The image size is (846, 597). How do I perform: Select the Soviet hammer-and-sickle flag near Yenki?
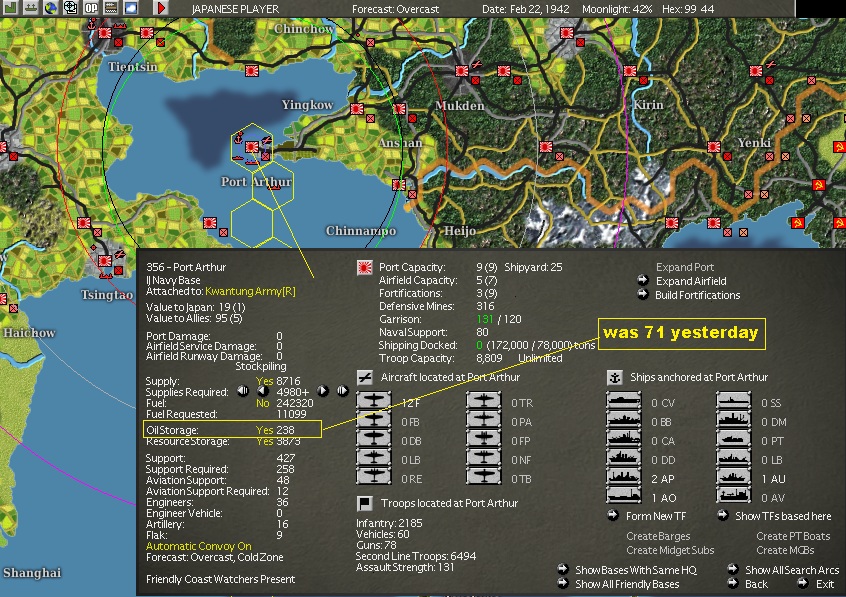click(x=818, y=186)
